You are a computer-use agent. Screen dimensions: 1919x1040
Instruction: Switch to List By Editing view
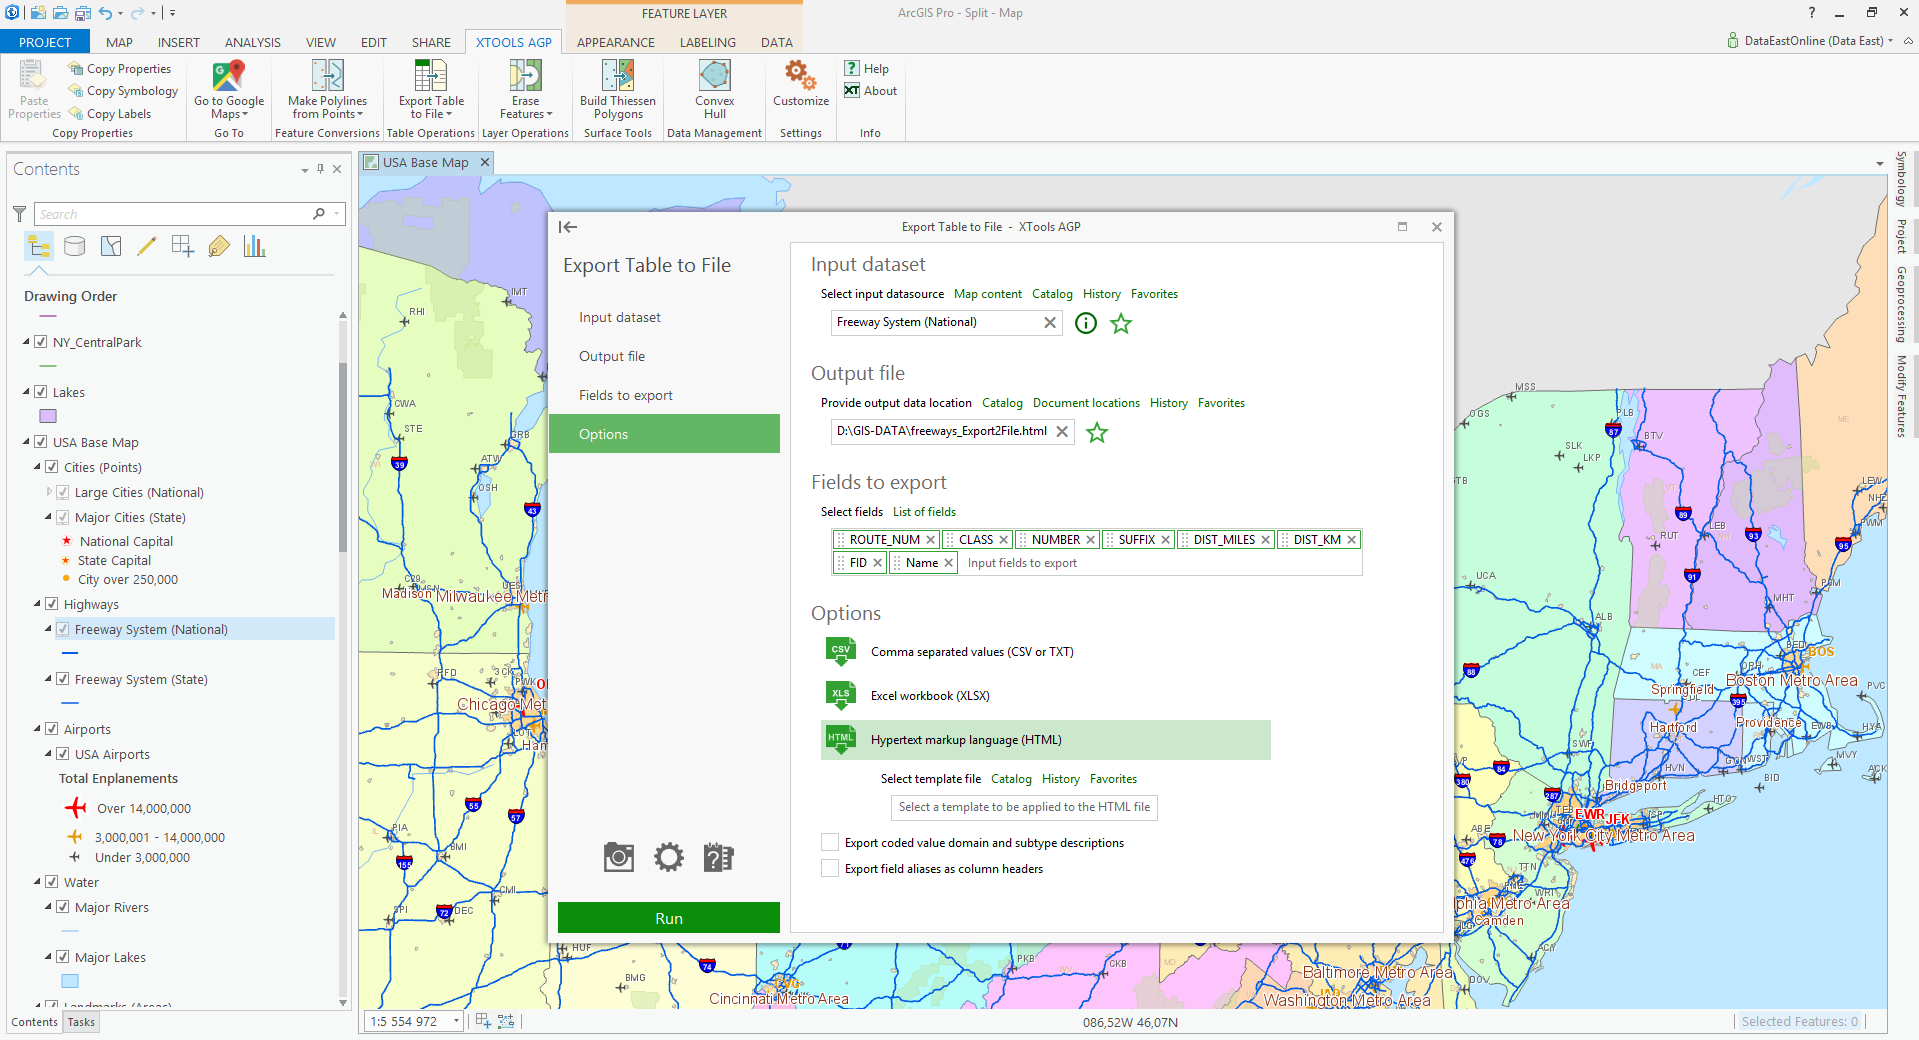coord(147,246)
